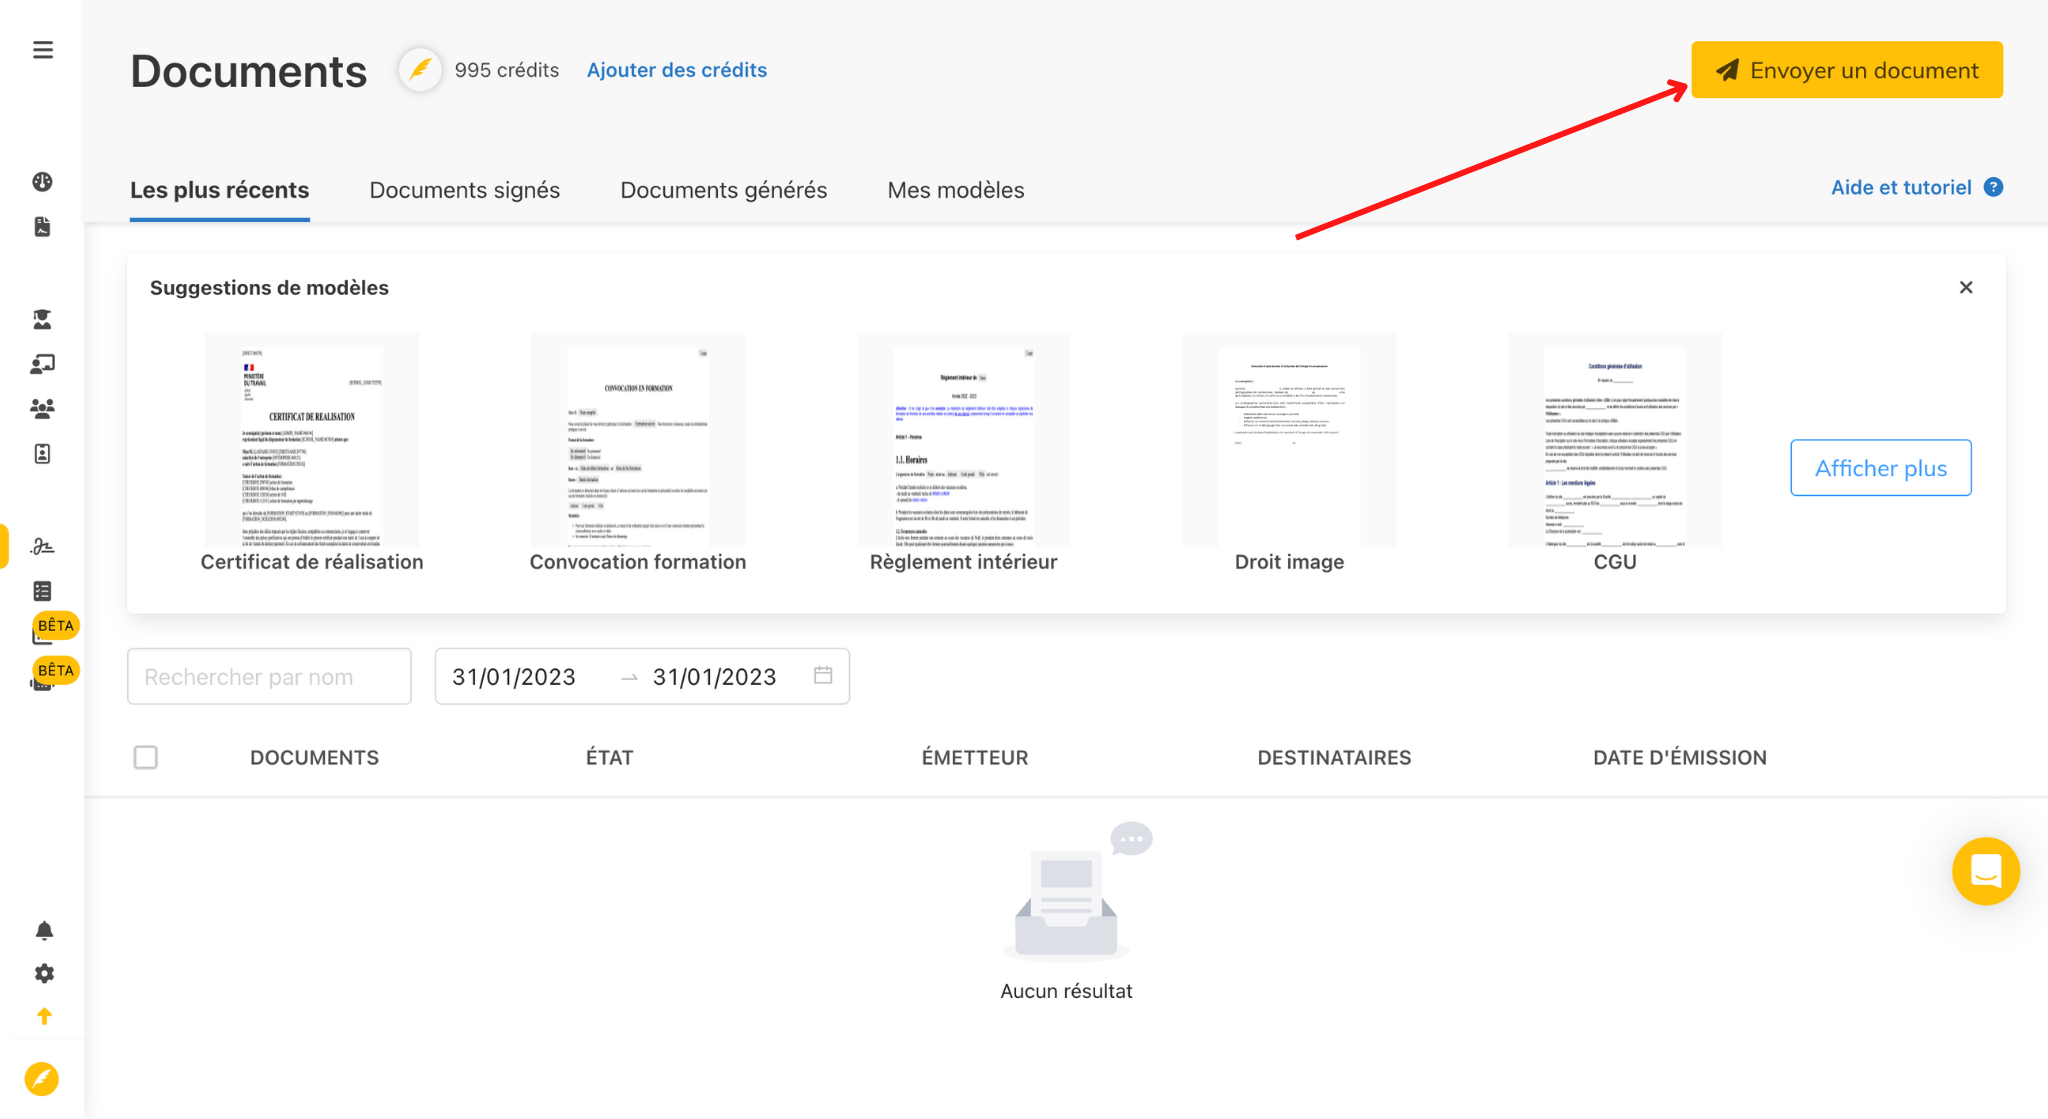The height and width of the screenshot is (1119, 2048).
Task: Click the start date 31/01/2023 field
Action: [x=514, y=677]
